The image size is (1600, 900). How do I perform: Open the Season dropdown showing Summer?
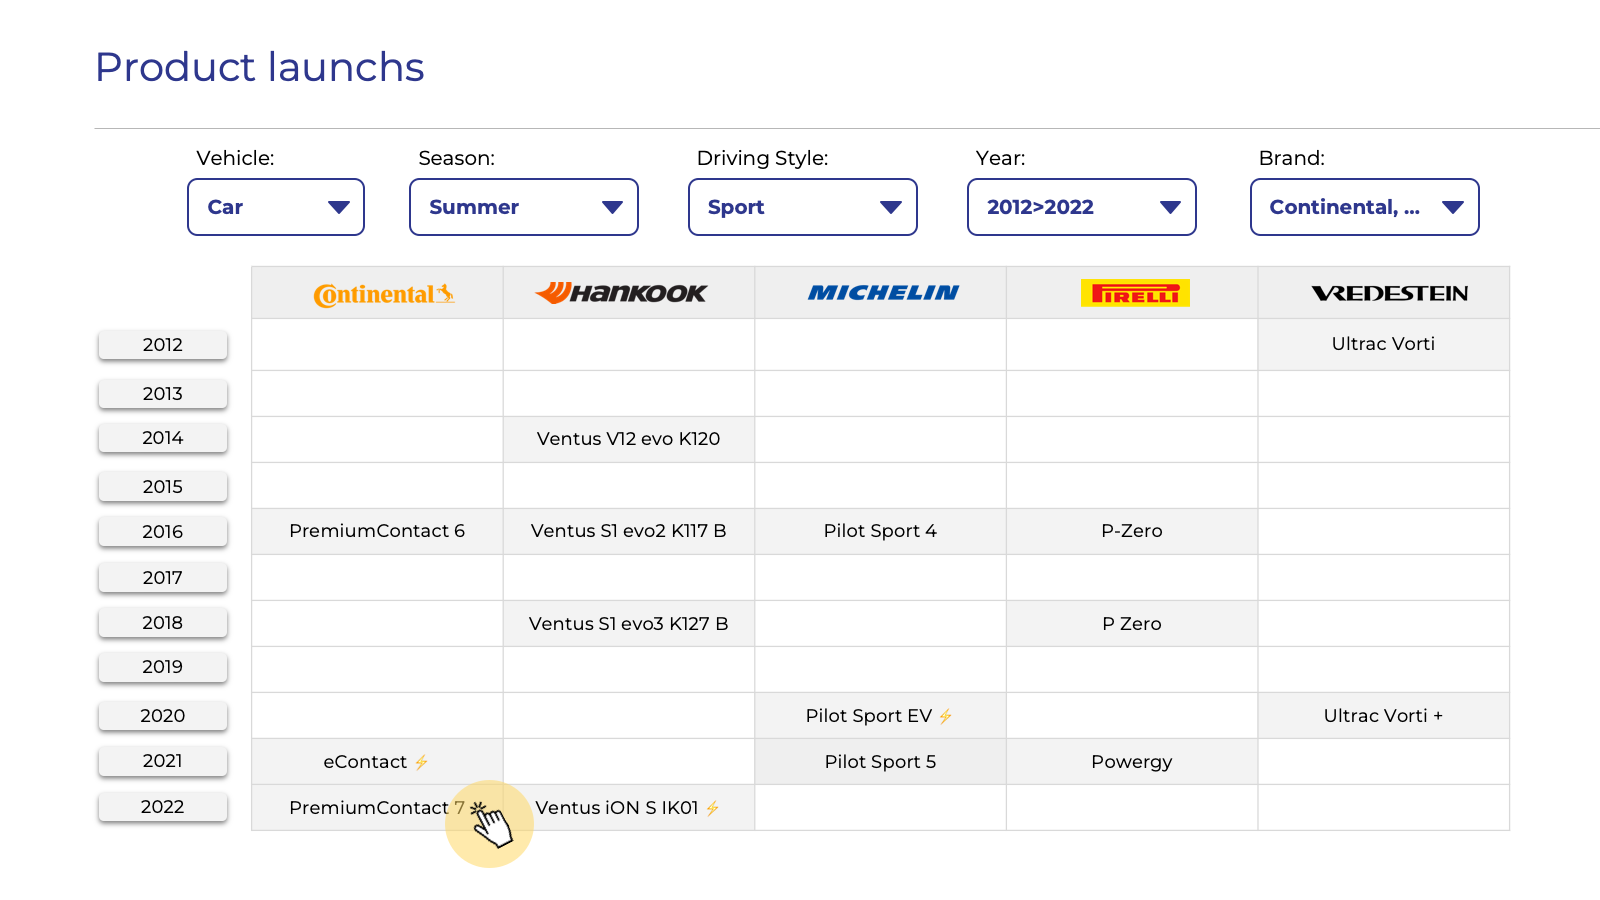[x=524, y=207]
